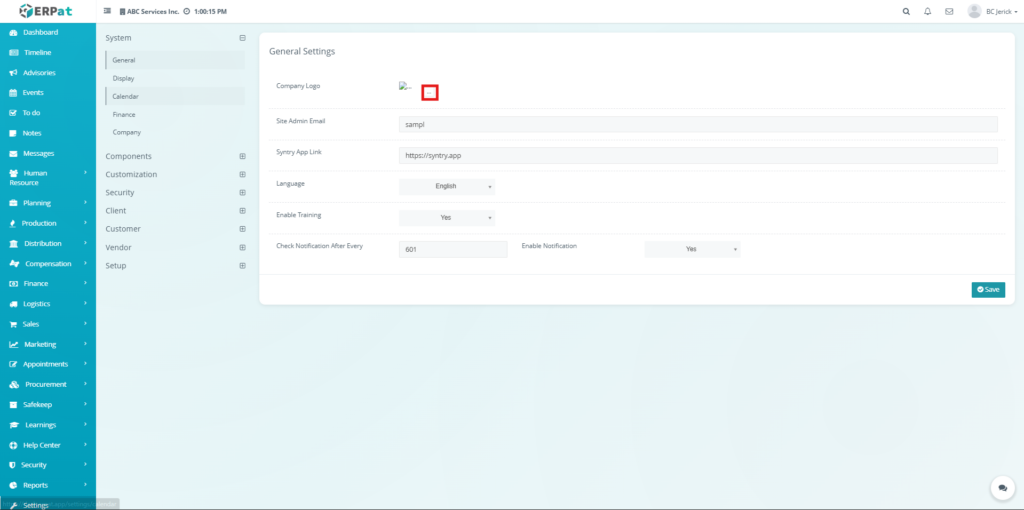Click the search icon in top bar
Image resolution: width=1024 pixels, height=510 pixels.
click(x=906, y=11)
